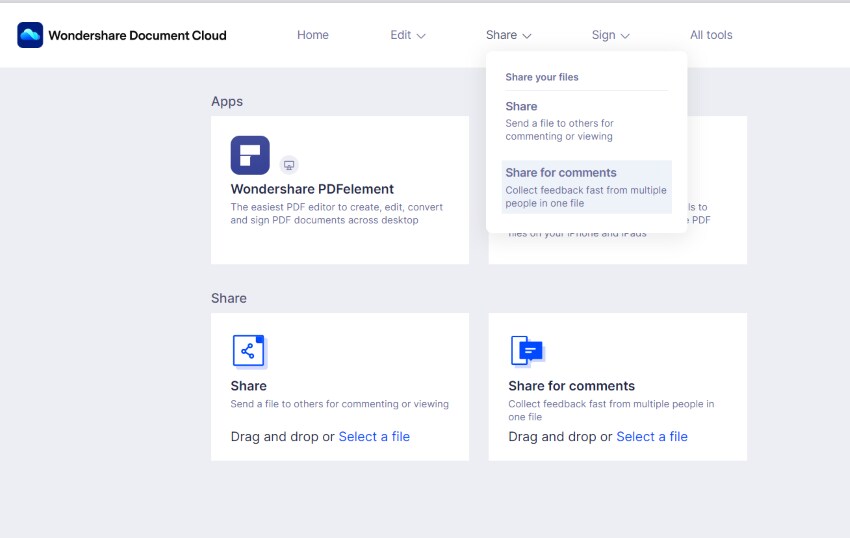
Task: Click the Wondershare Document Cloud brand name
Action: click(x=137, y=35)
